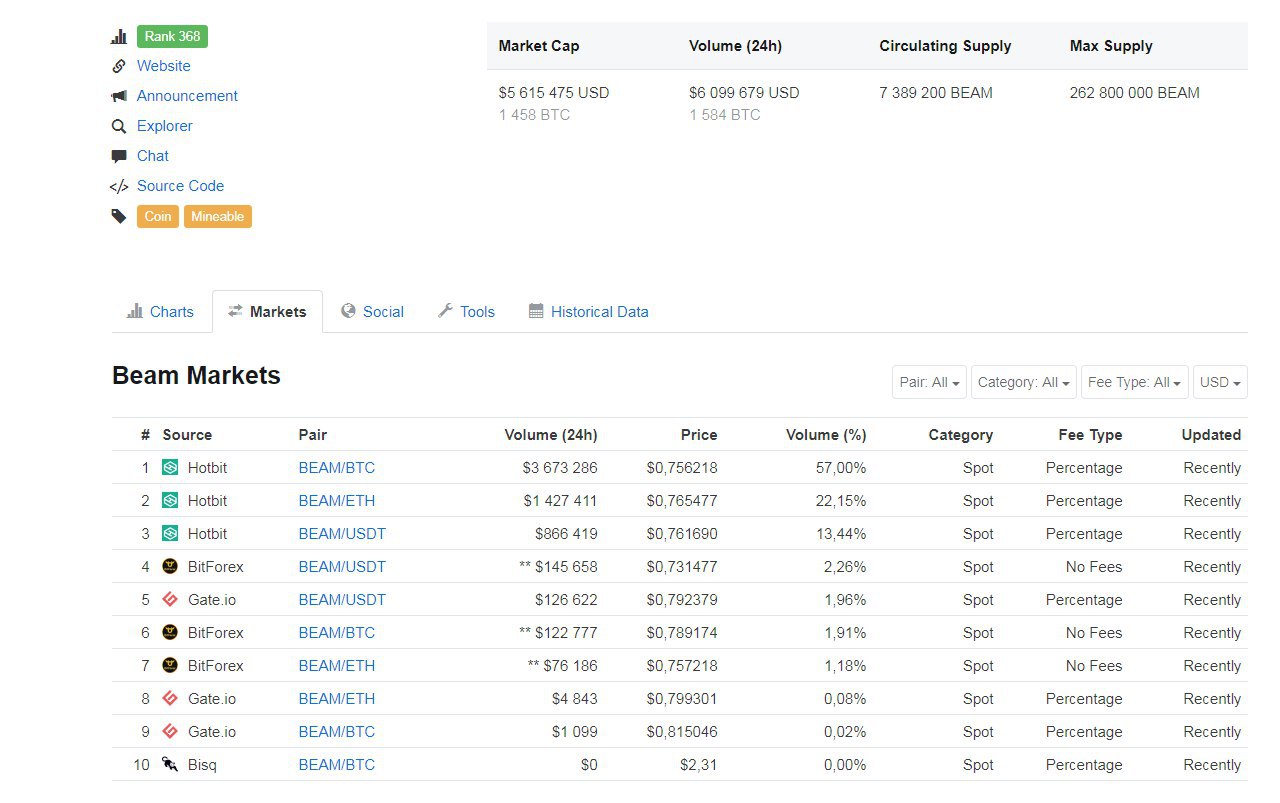Click the Mineable tag badge
The image size is (1280, 803).
point(218,216)
